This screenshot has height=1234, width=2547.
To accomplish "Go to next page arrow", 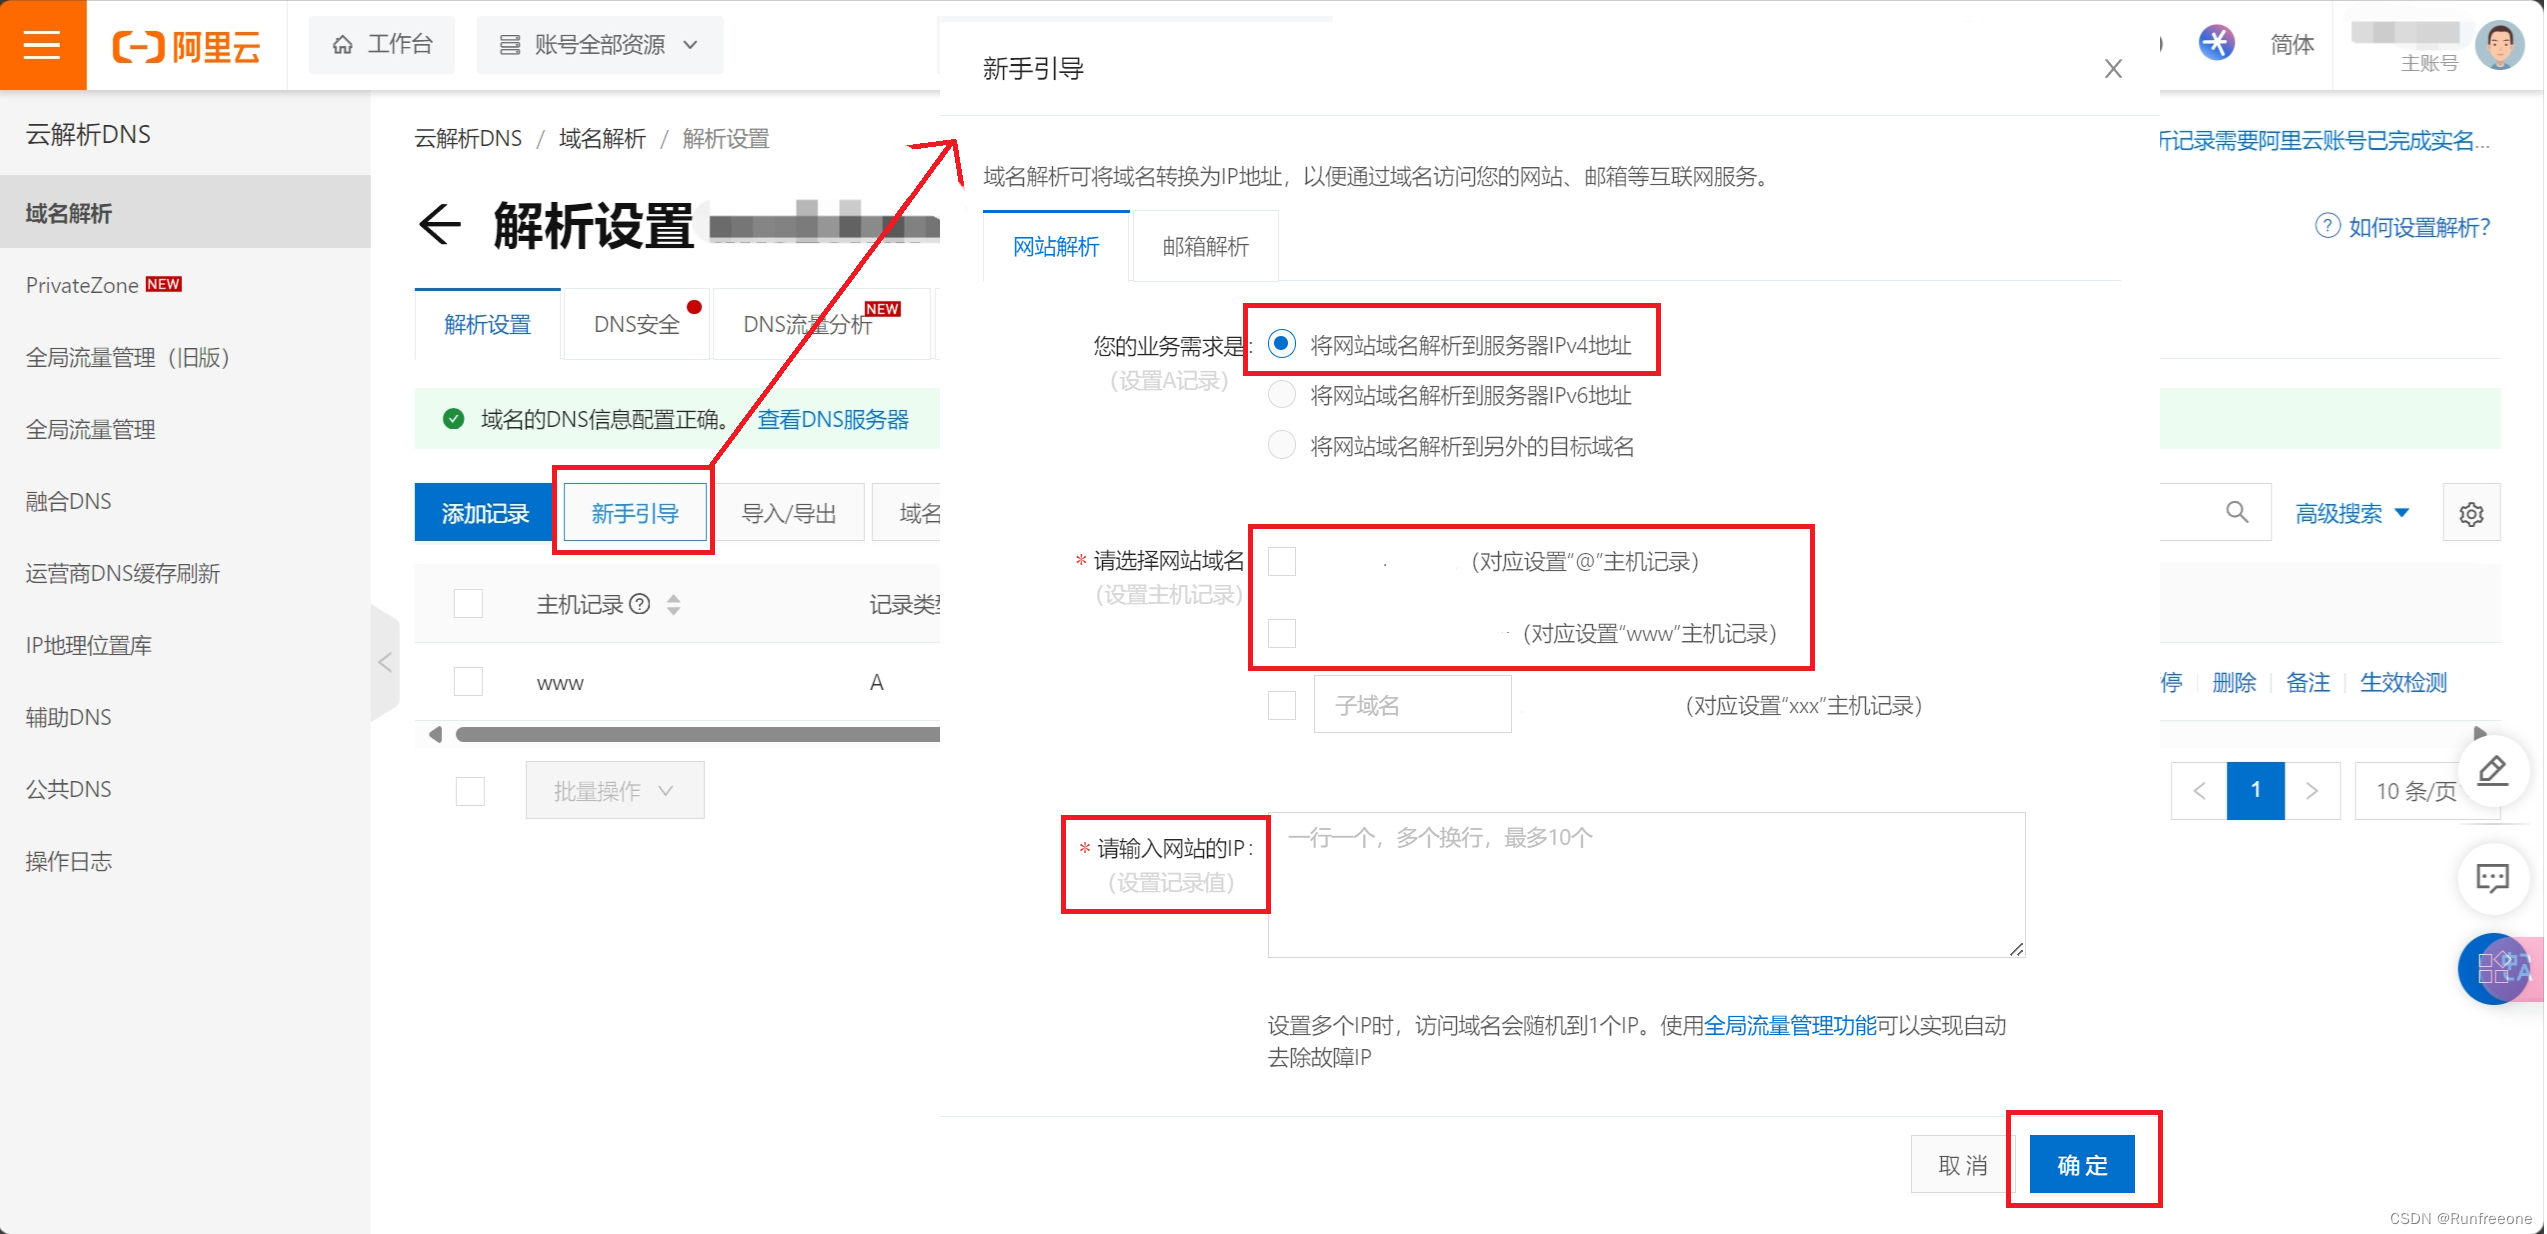I will pyautogui.click(x=2312, y=790).
